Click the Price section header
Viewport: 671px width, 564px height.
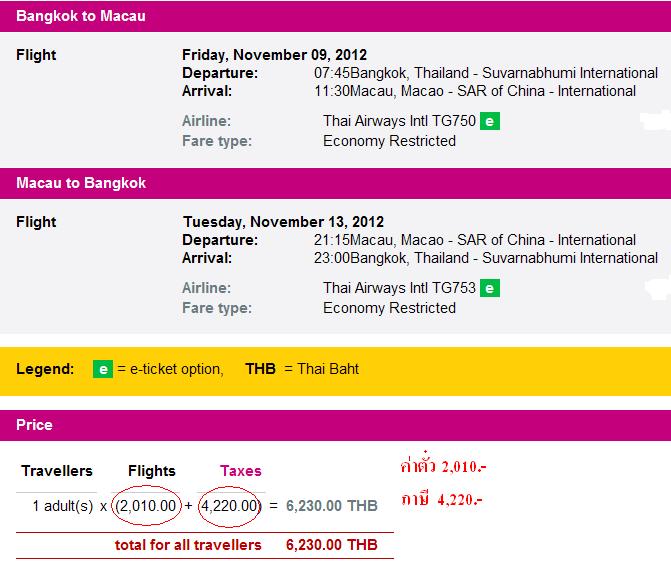click(x=336, y=425)
